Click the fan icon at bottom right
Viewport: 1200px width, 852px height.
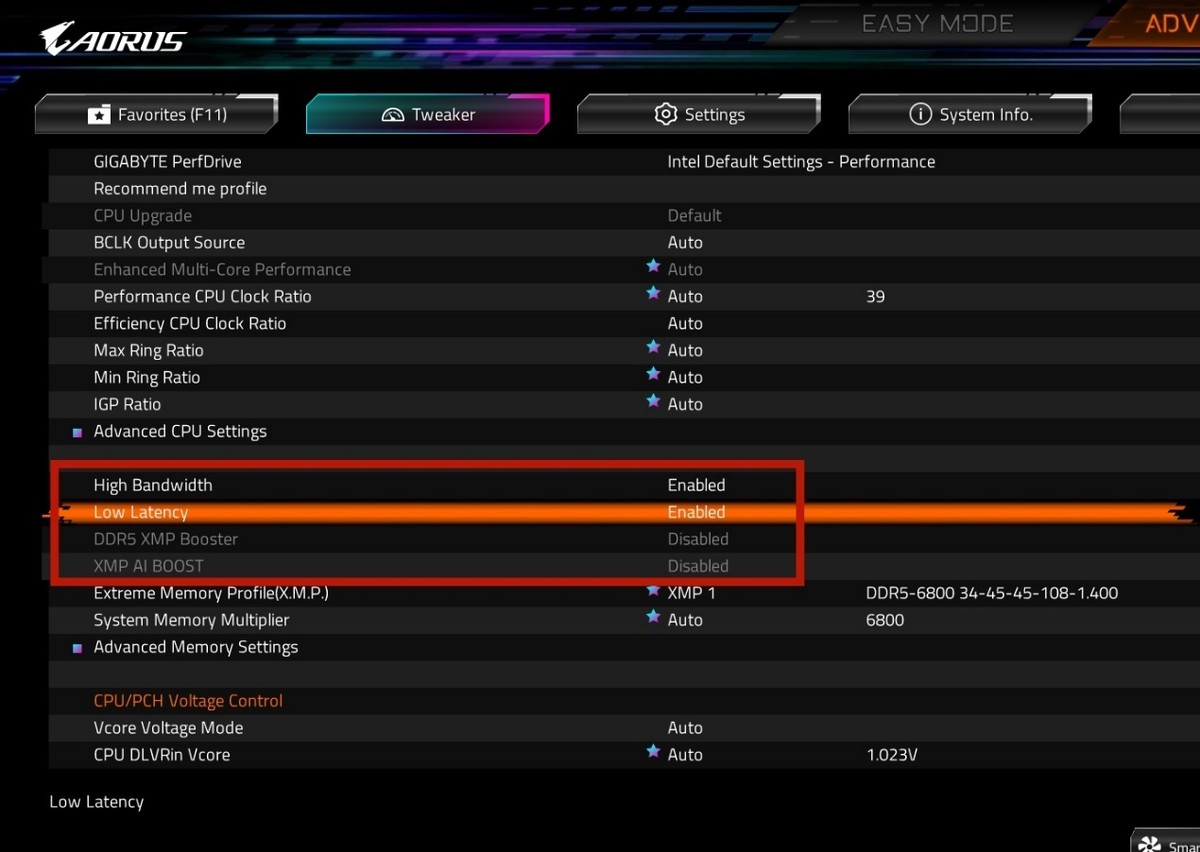point(1150,845)
